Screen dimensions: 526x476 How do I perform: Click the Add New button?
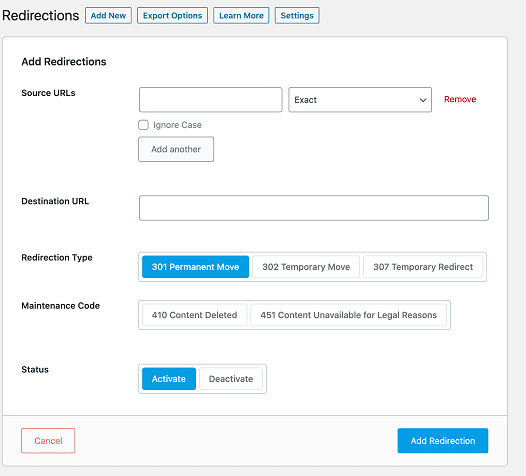tap(108, 15)
